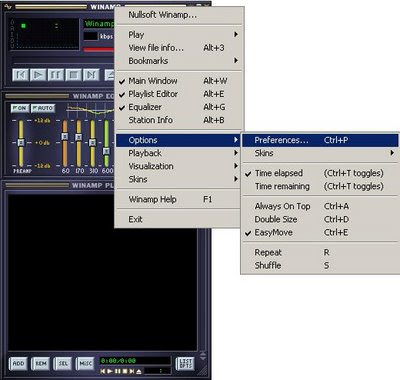Select the Time elapsed option
This screenshot has height=380, width=400.
tap(320, 173)
